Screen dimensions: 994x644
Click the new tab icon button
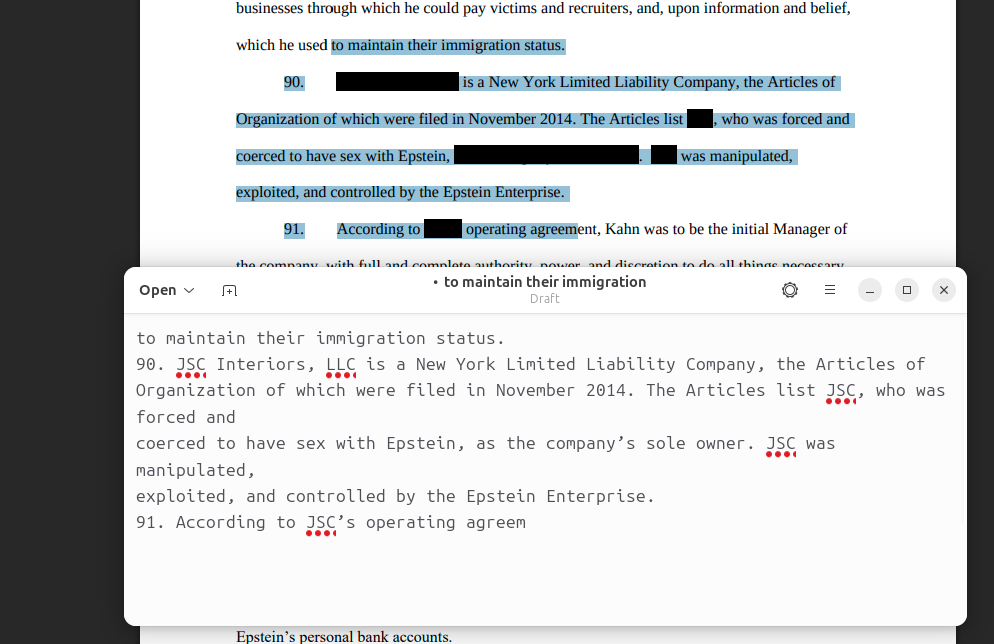click(229, 290)
